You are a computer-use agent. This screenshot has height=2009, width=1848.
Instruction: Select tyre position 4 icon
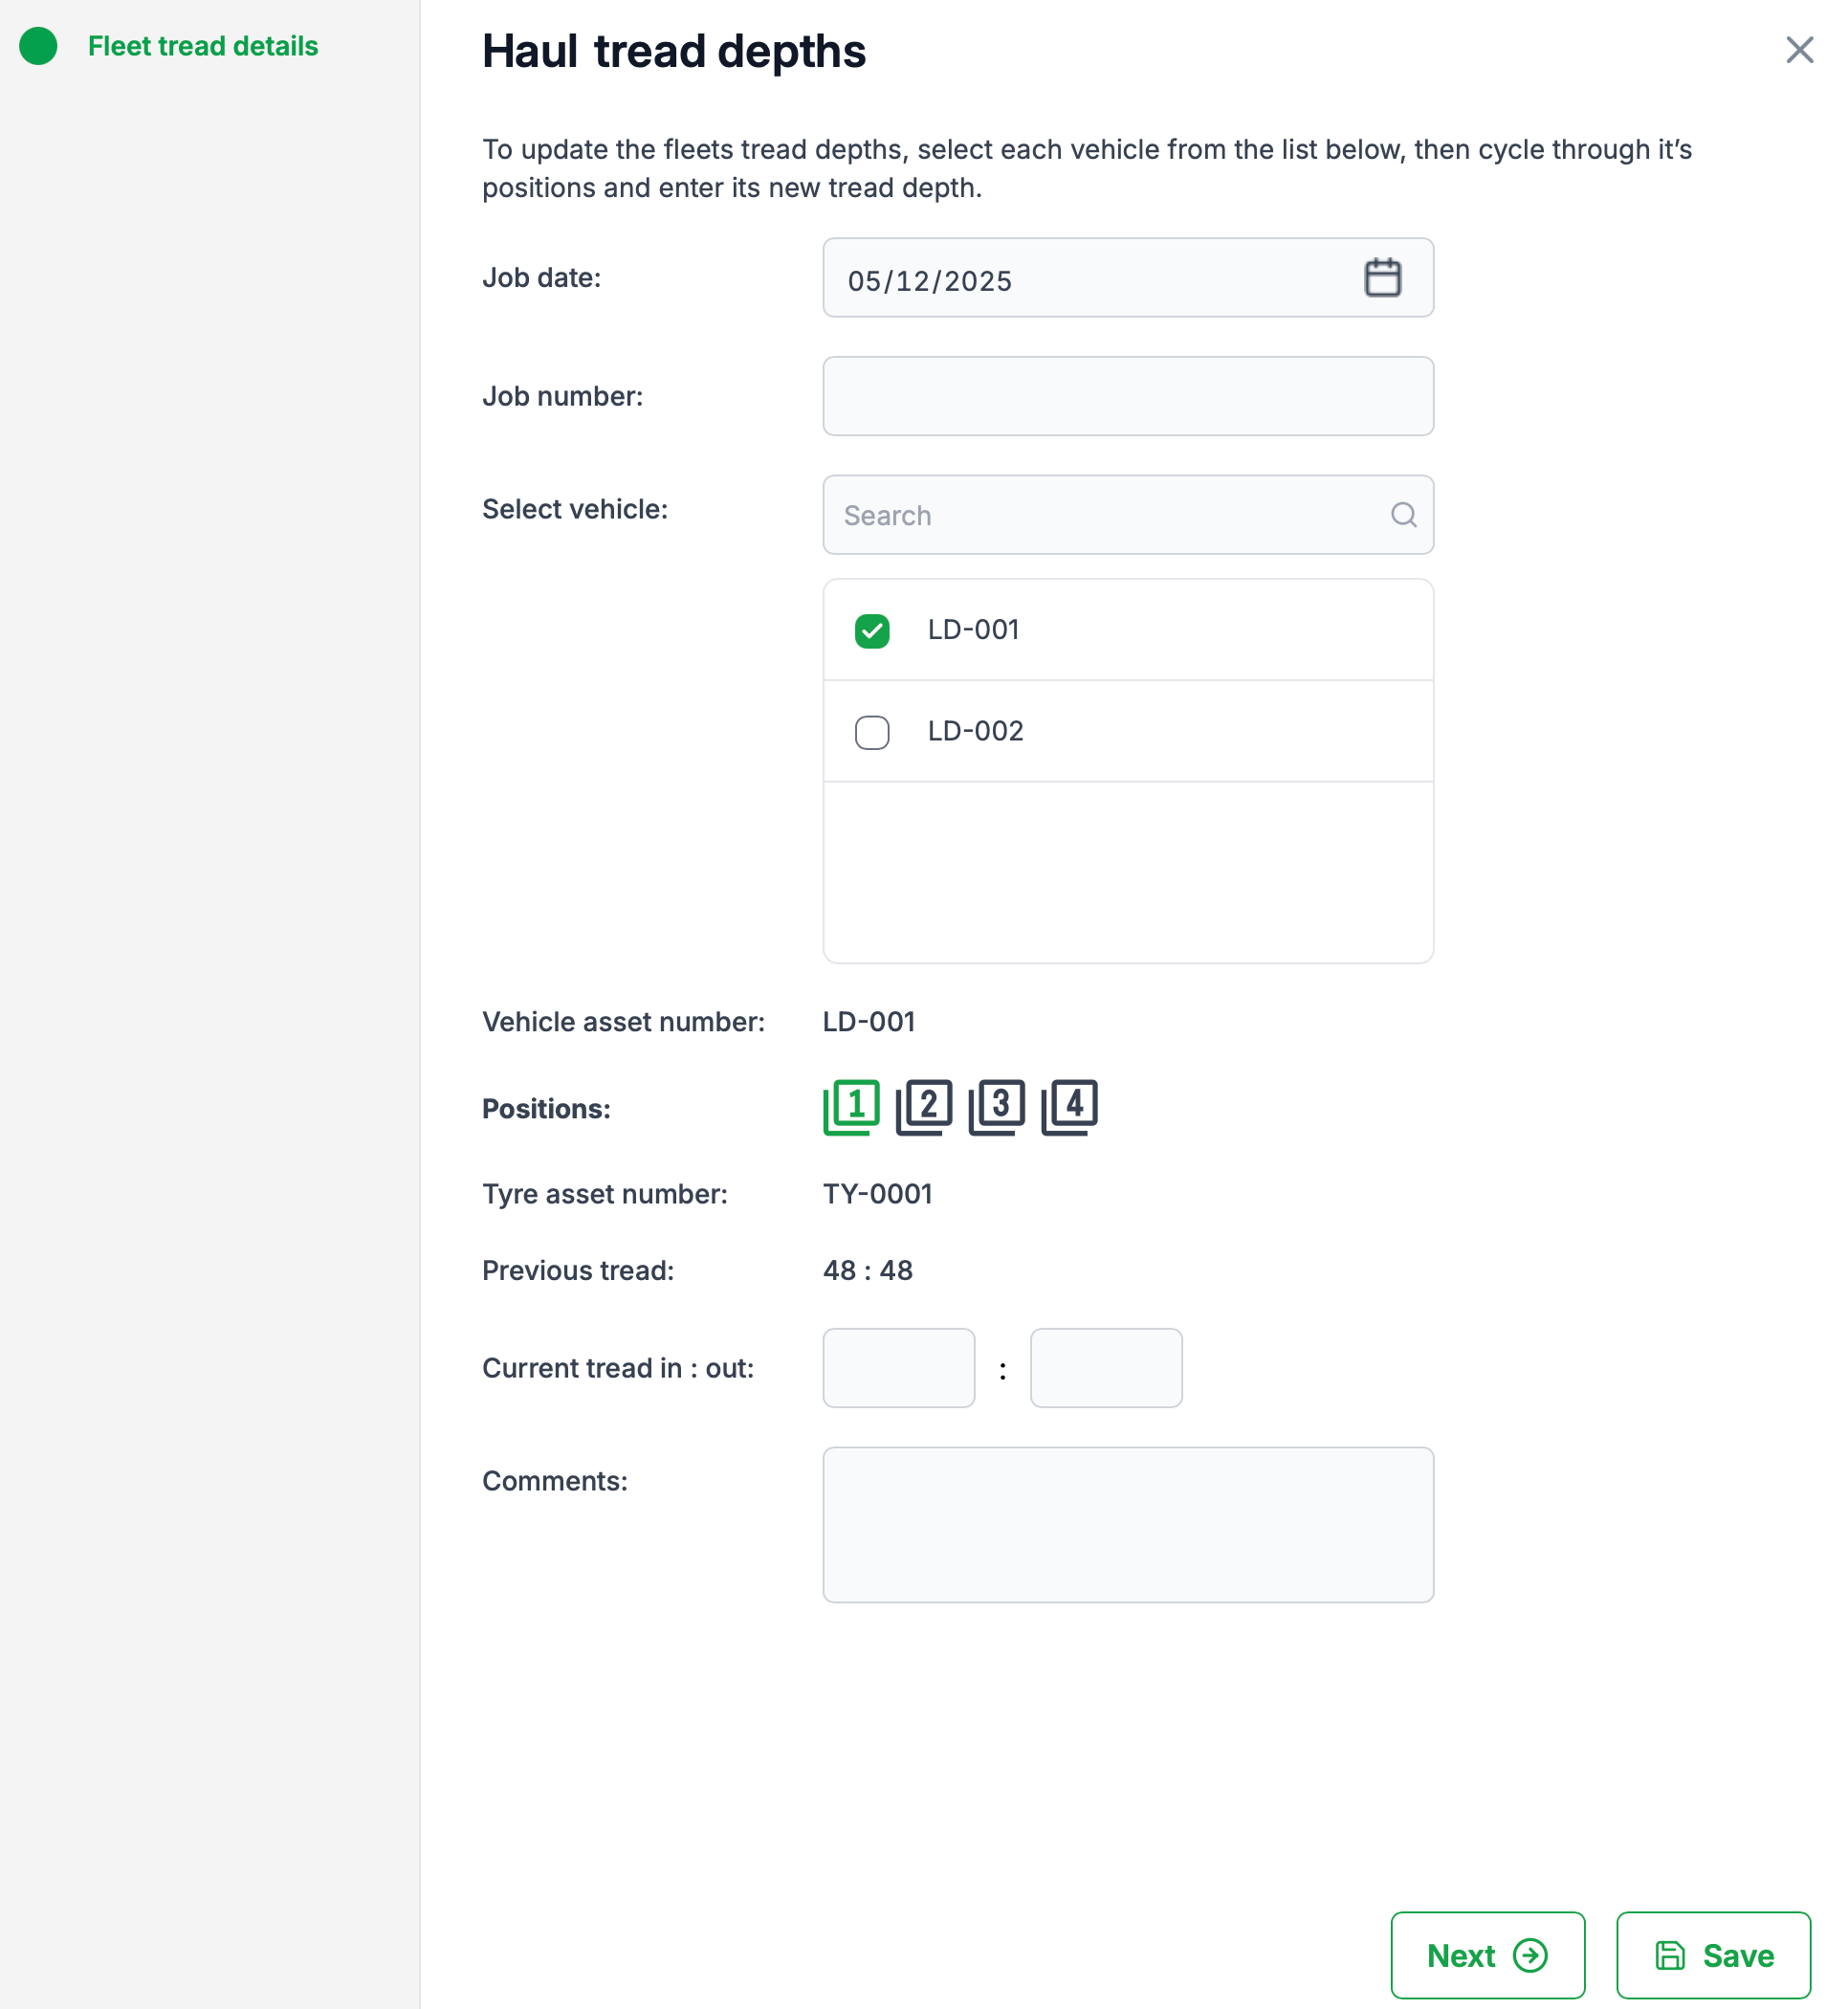[1070, 1106]
